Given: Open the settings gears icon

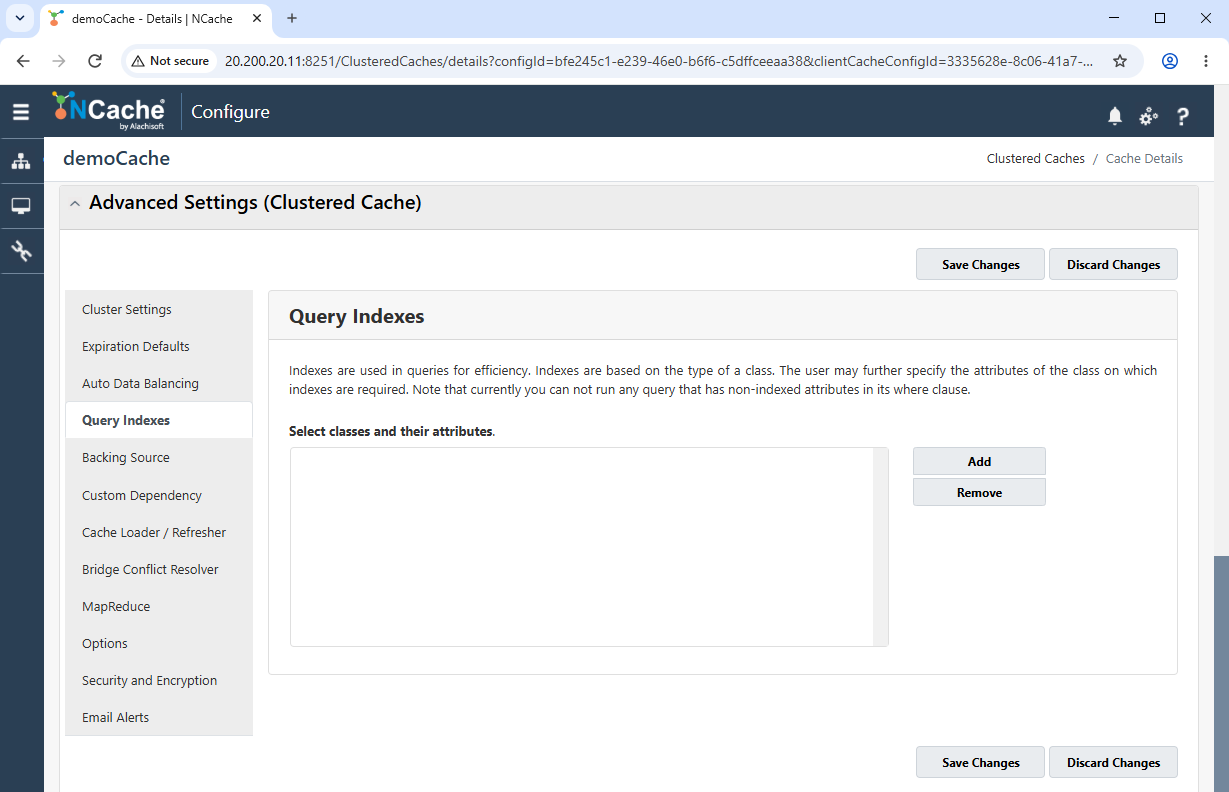Looking at the screenshot, I should click(1149, 116).
